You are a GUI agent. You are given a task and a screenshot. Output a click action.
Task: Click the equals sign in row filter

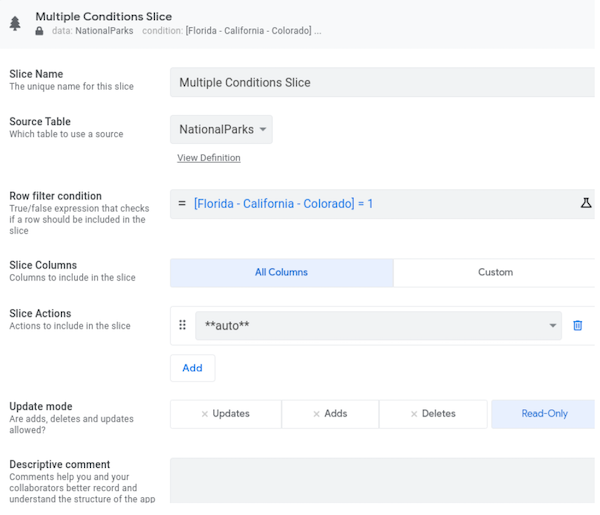point(182,204)
